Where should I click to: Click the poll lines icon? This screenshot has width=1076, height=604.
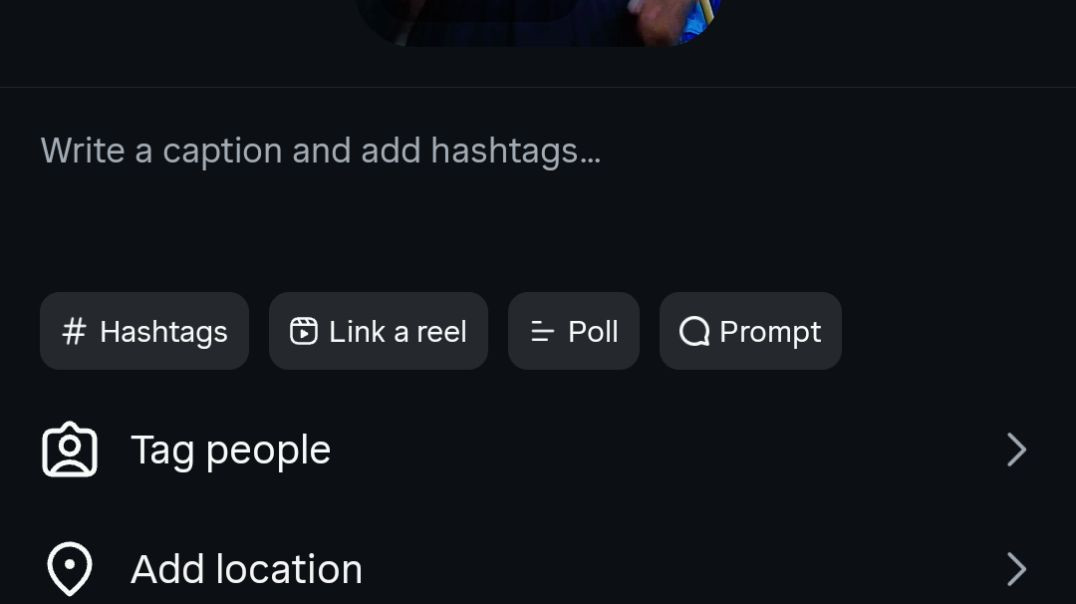(x=542, y=331)
